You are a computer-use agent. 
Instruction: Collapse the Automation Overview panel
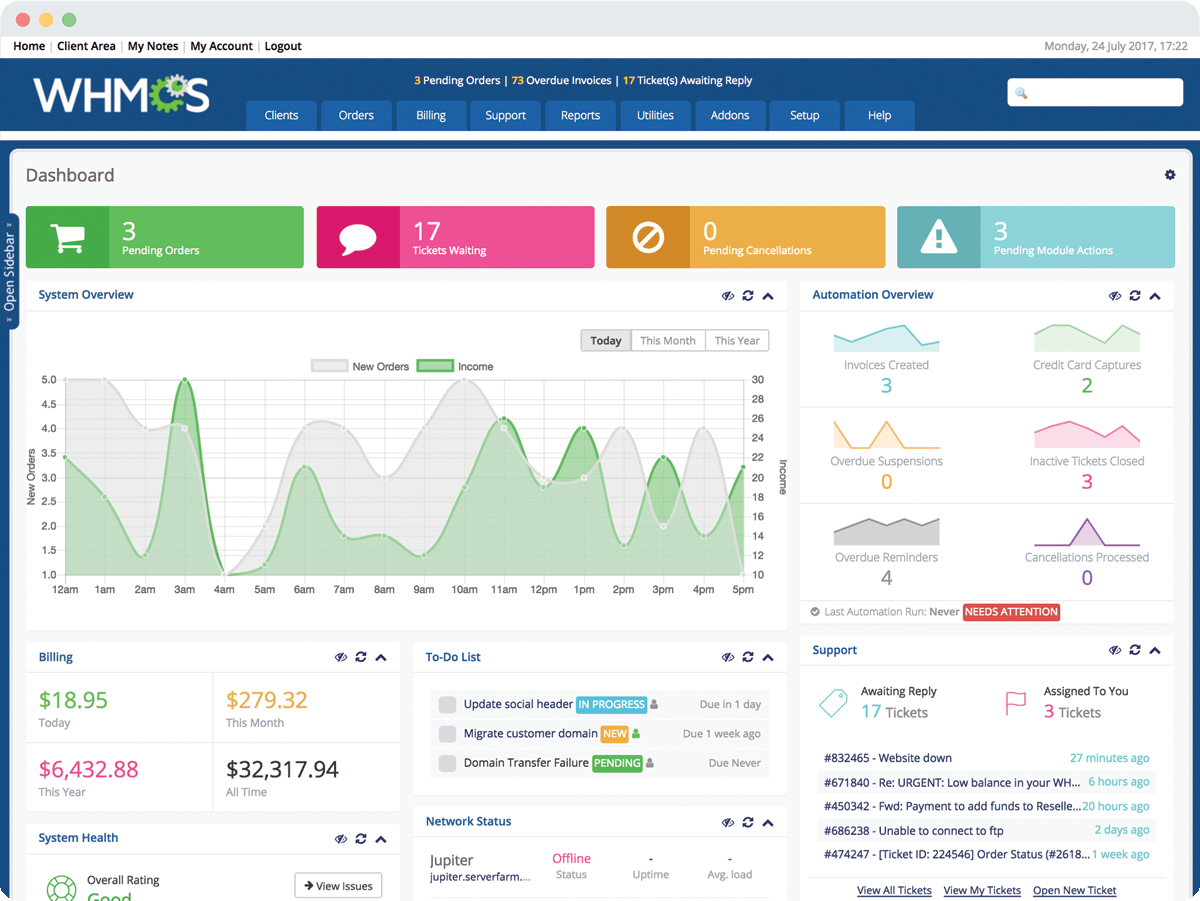tap(1155, 296)
